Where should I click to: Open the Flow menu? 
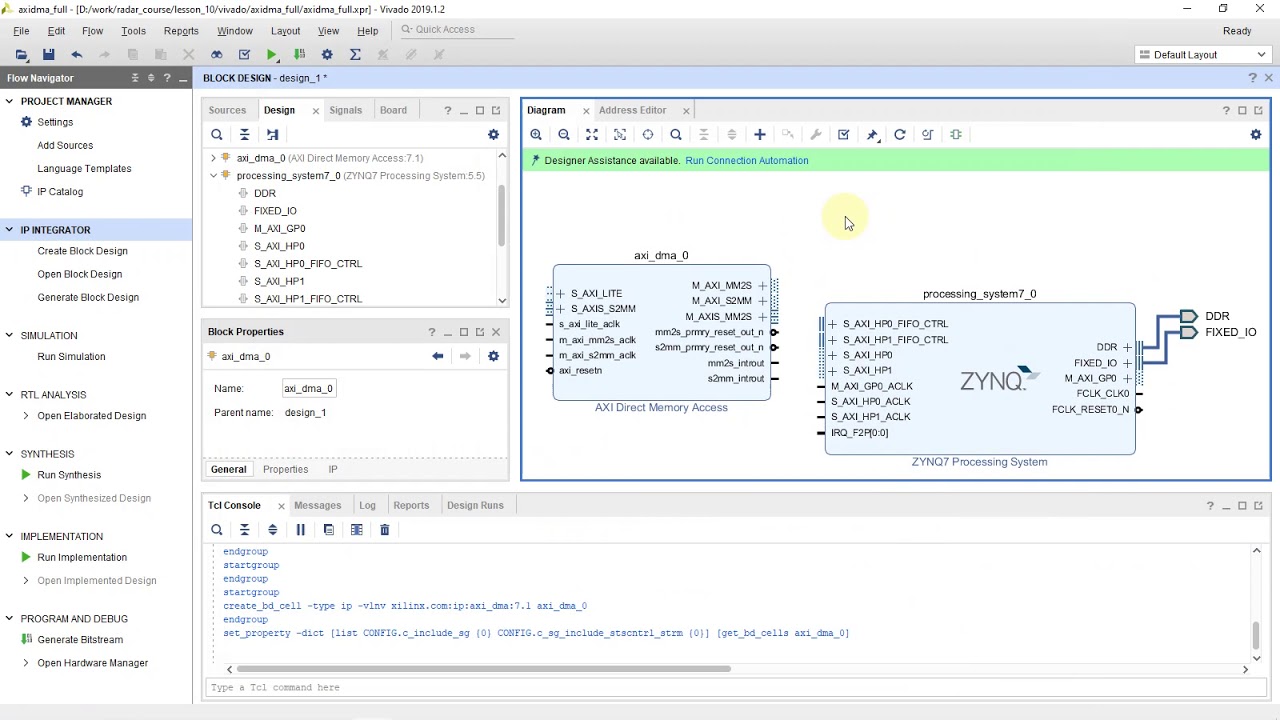click(92, 31)
